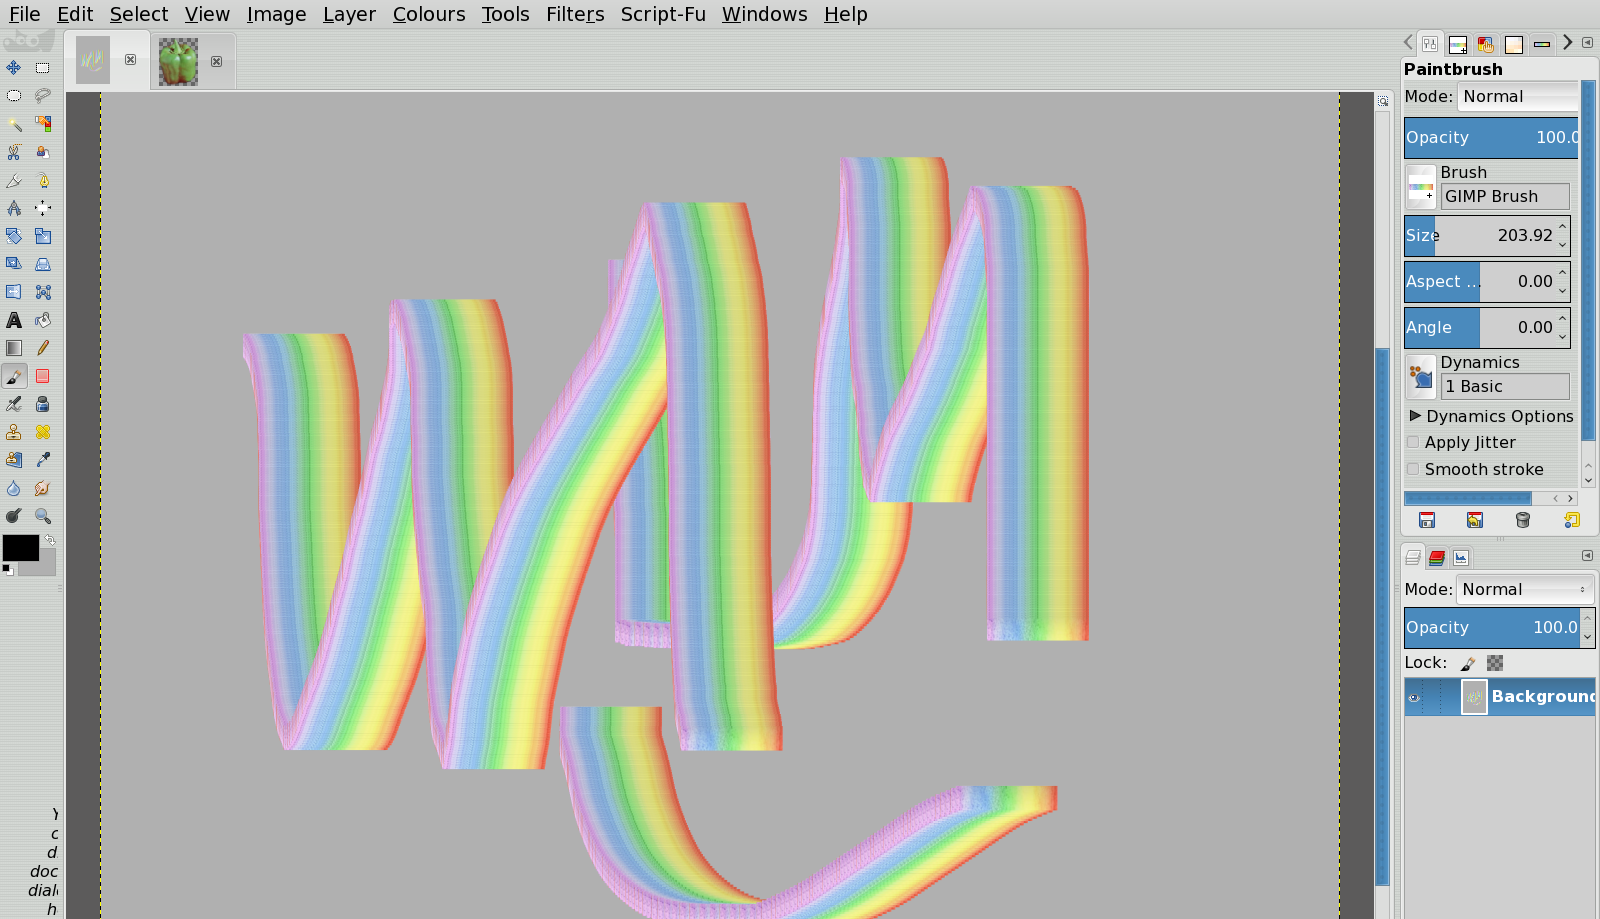The height and width of the screenshot is (919, 1600).
Task: Select the Heal tool
Action: point(42,432)
